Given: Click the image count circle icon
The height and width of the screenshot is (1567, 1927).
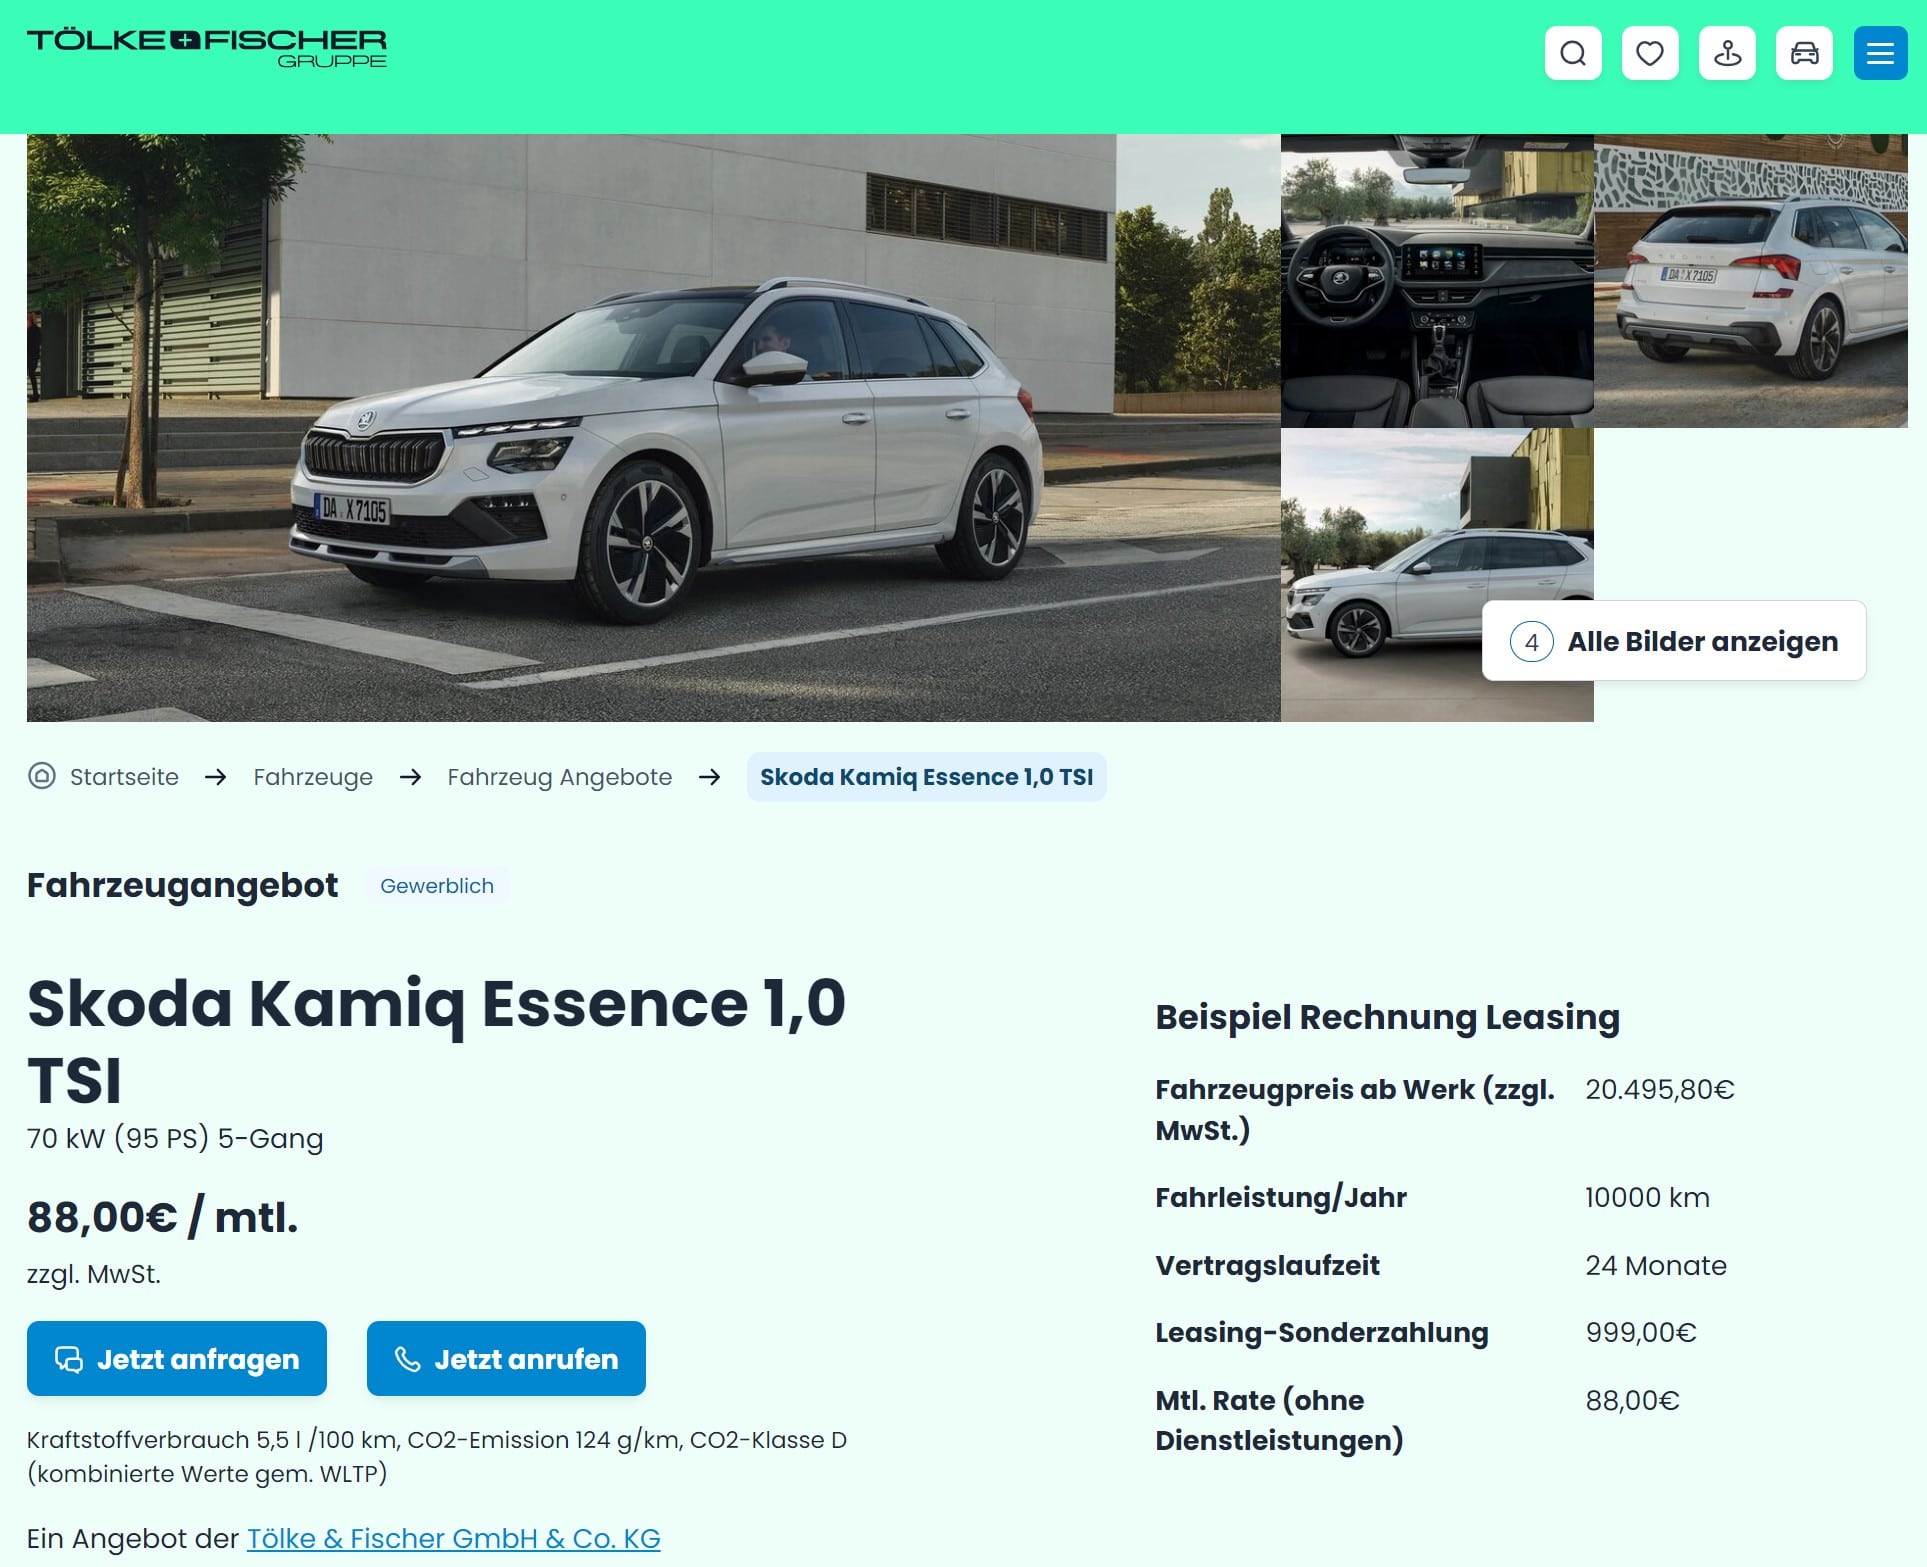Looking at the screenshot, I should (x=1531, y=641).
